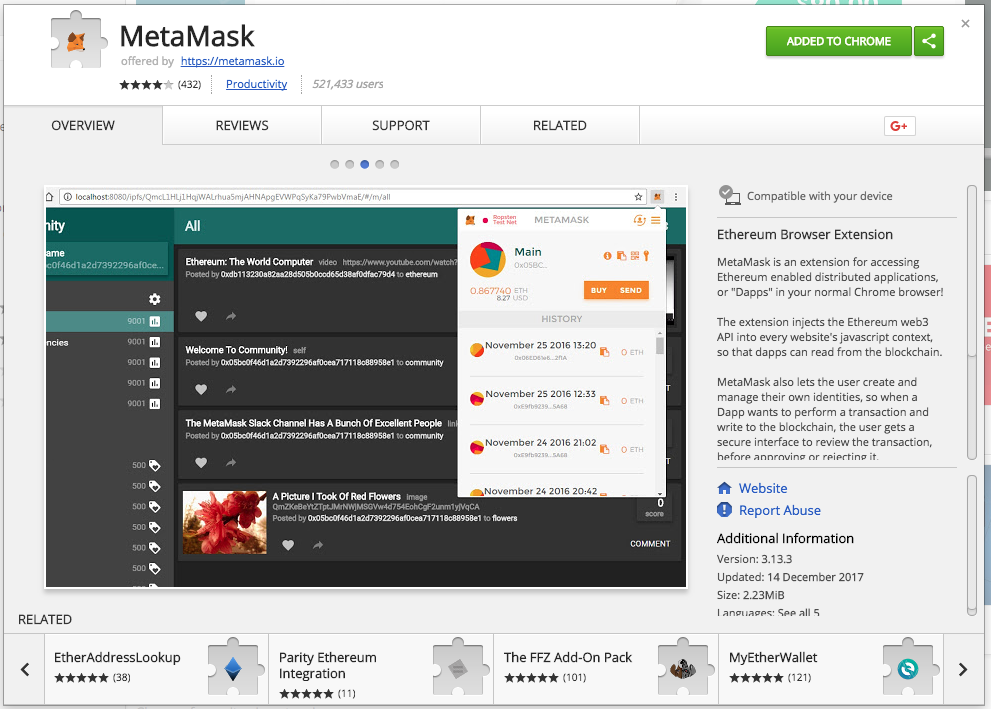991x709 pixels.
Task: Open Parity Ethereum Integration related extension
Action: coord(381,669)
